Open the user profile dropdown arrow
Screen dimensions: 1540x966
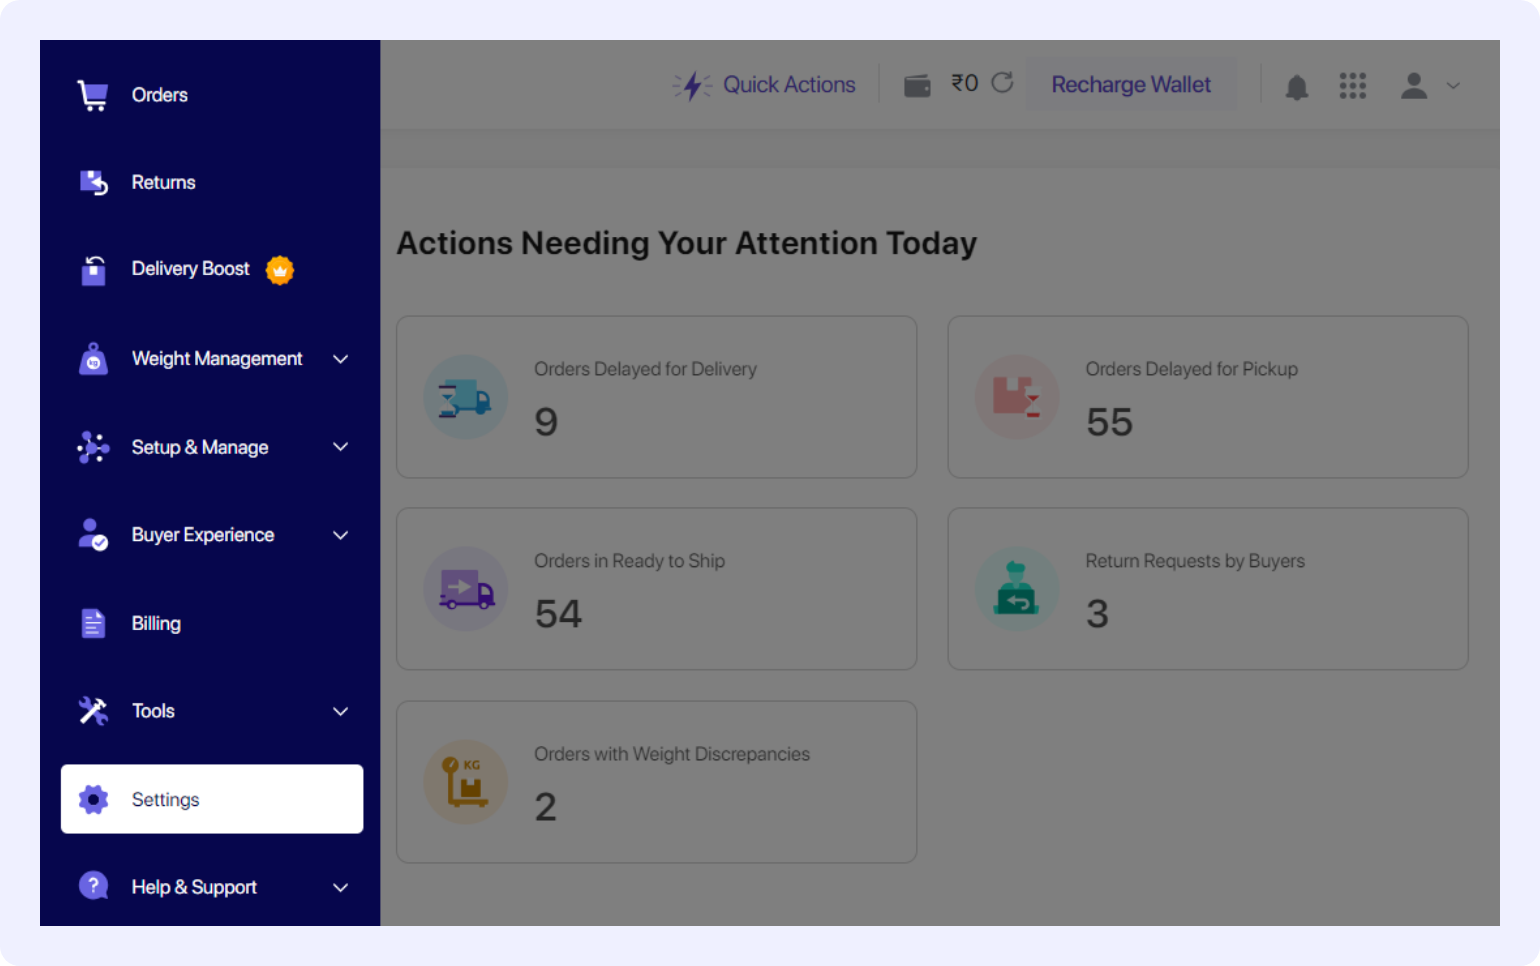[1453, 86]
